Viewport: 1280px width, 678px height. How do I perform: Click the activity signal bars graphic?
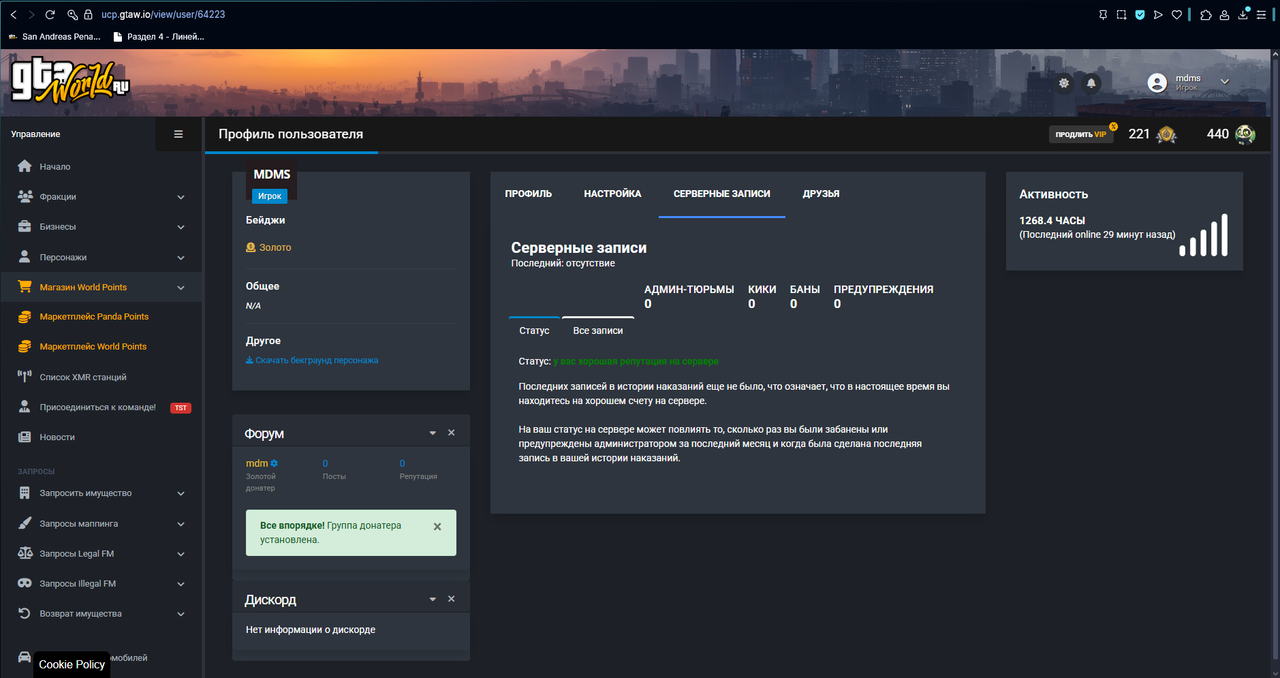pos(1203,235)
